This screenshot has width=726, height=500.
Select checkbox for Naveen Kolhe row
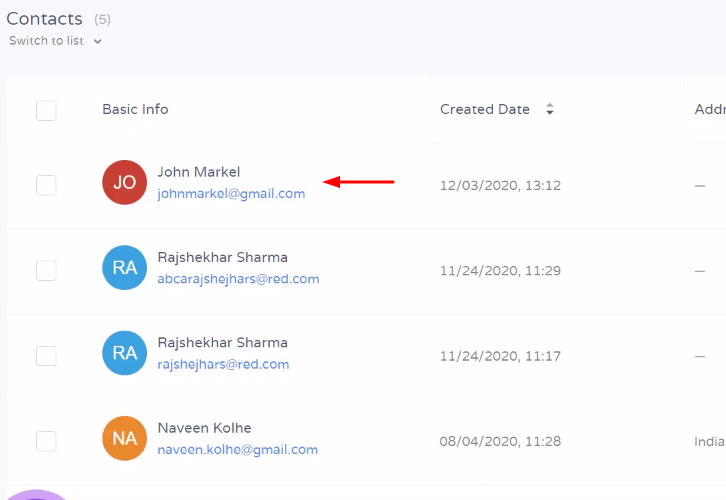pos(46,441)
